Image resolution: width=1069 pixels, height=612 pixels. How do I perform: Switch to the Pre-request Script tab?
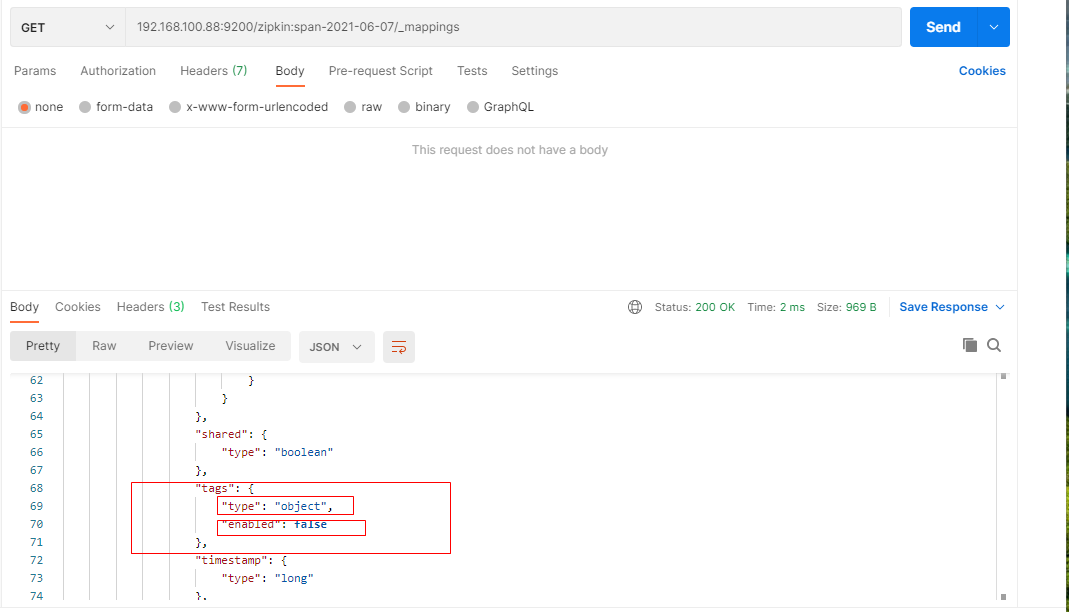tap(380, 71)
